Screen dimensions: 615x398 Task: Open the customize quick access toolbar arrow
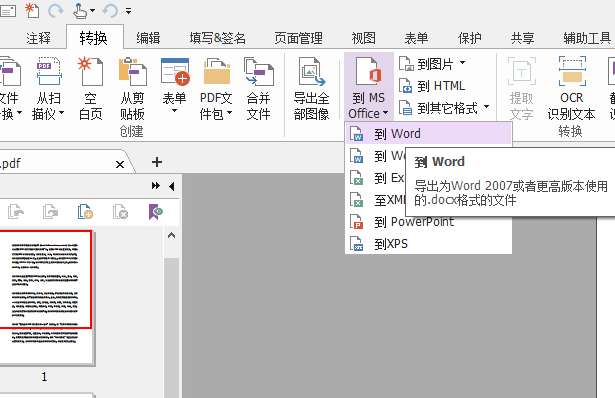point(129,11)
